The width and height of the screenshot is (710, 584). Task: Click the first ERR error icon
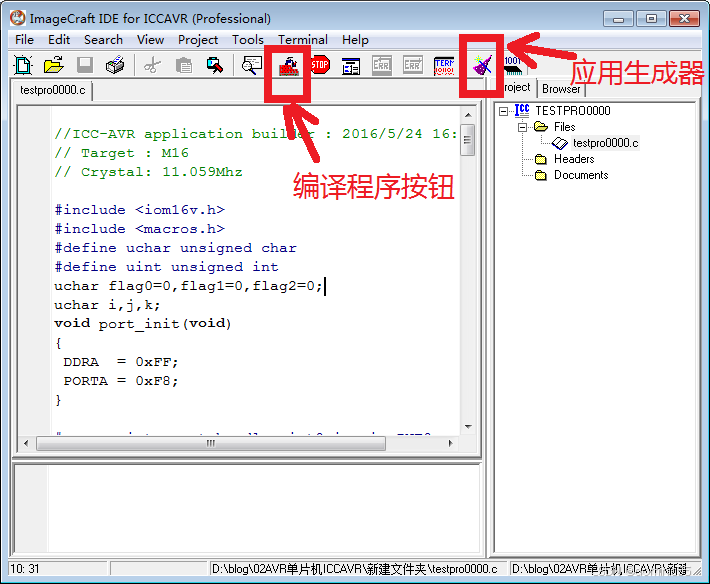click(382, 66)
